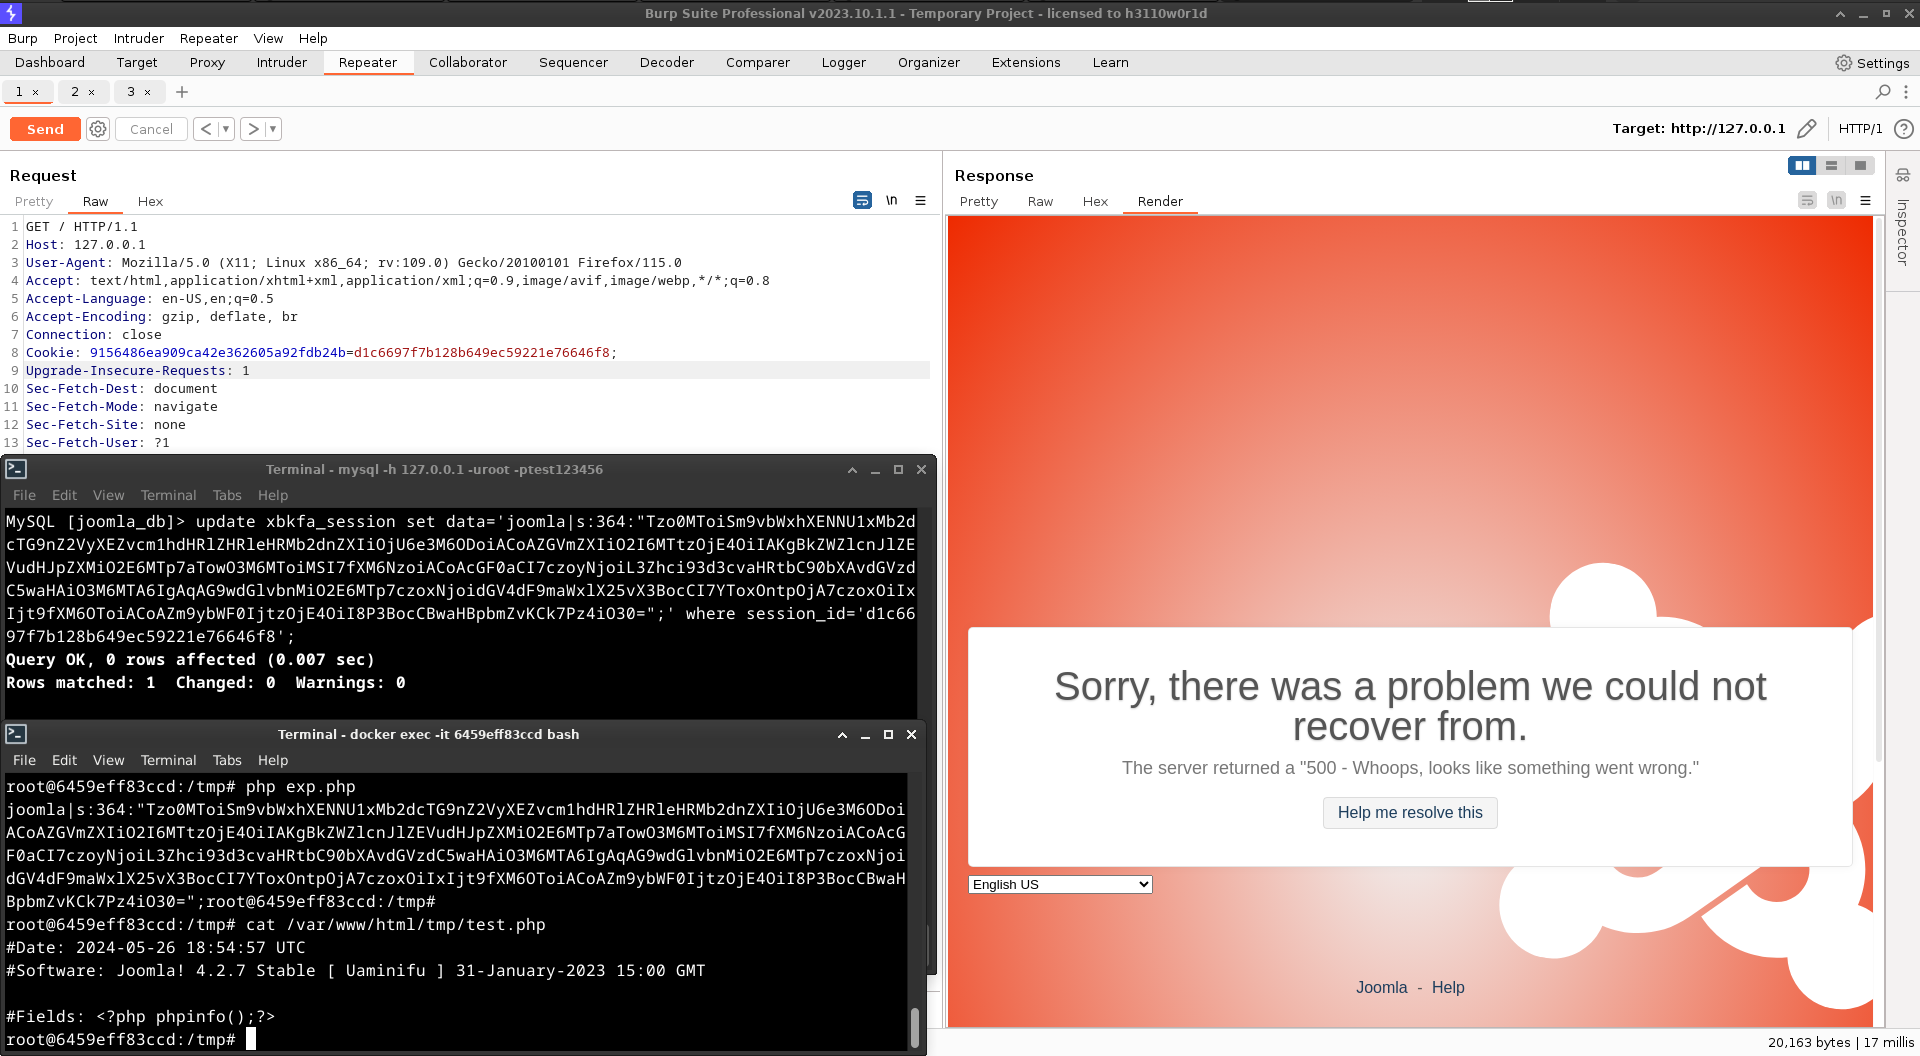1920x1056 pixels.
Task: Maximize the docker exec terminal window
Action: tap(888, 735)
